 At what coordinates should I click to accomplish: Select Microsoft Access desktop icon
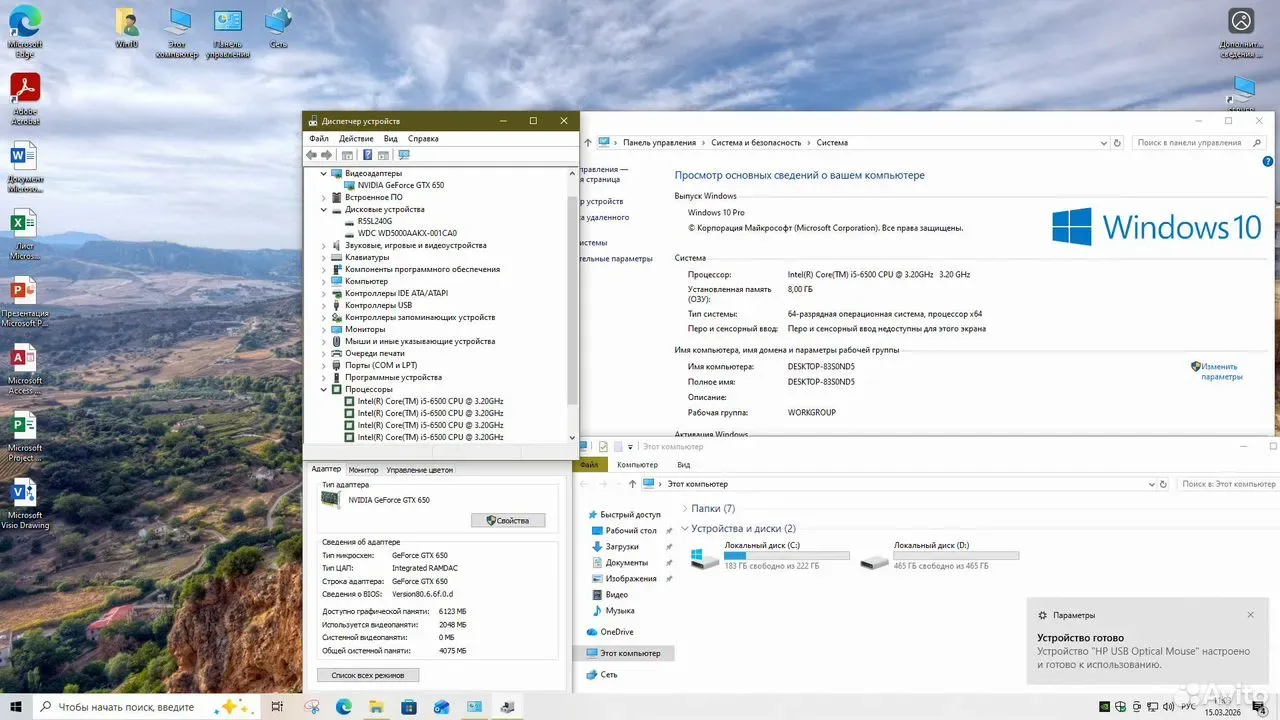tap(24, 369)
